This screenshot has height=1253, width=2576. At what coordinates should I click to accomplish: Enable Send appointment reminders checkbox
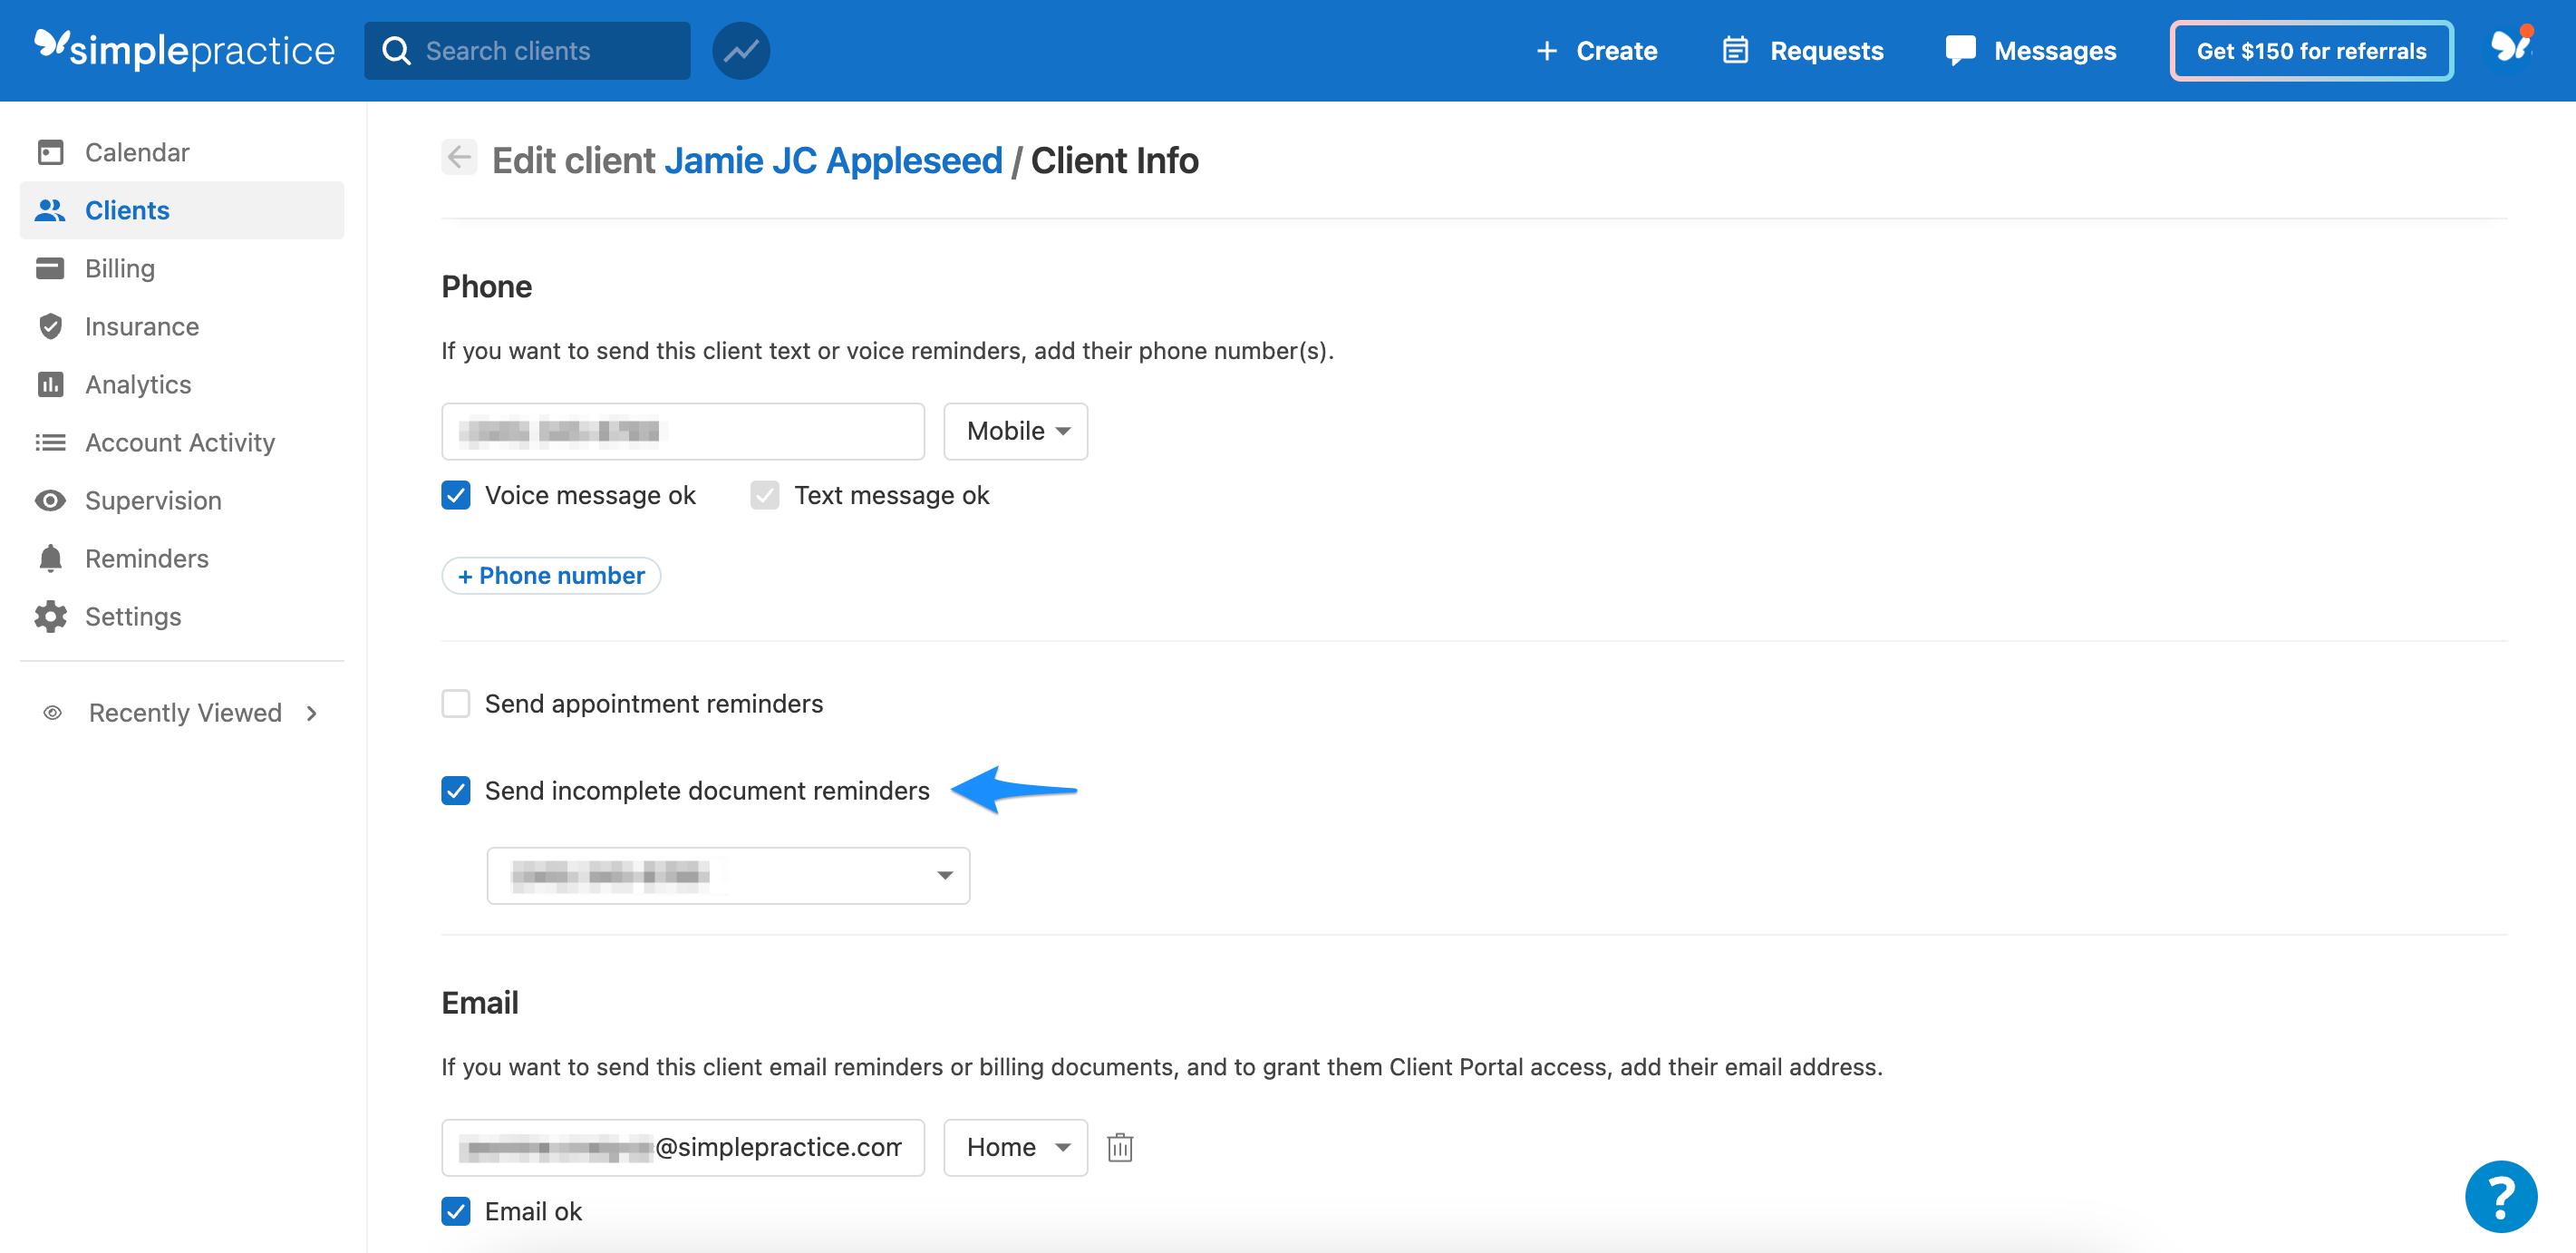tap(456, 704)
